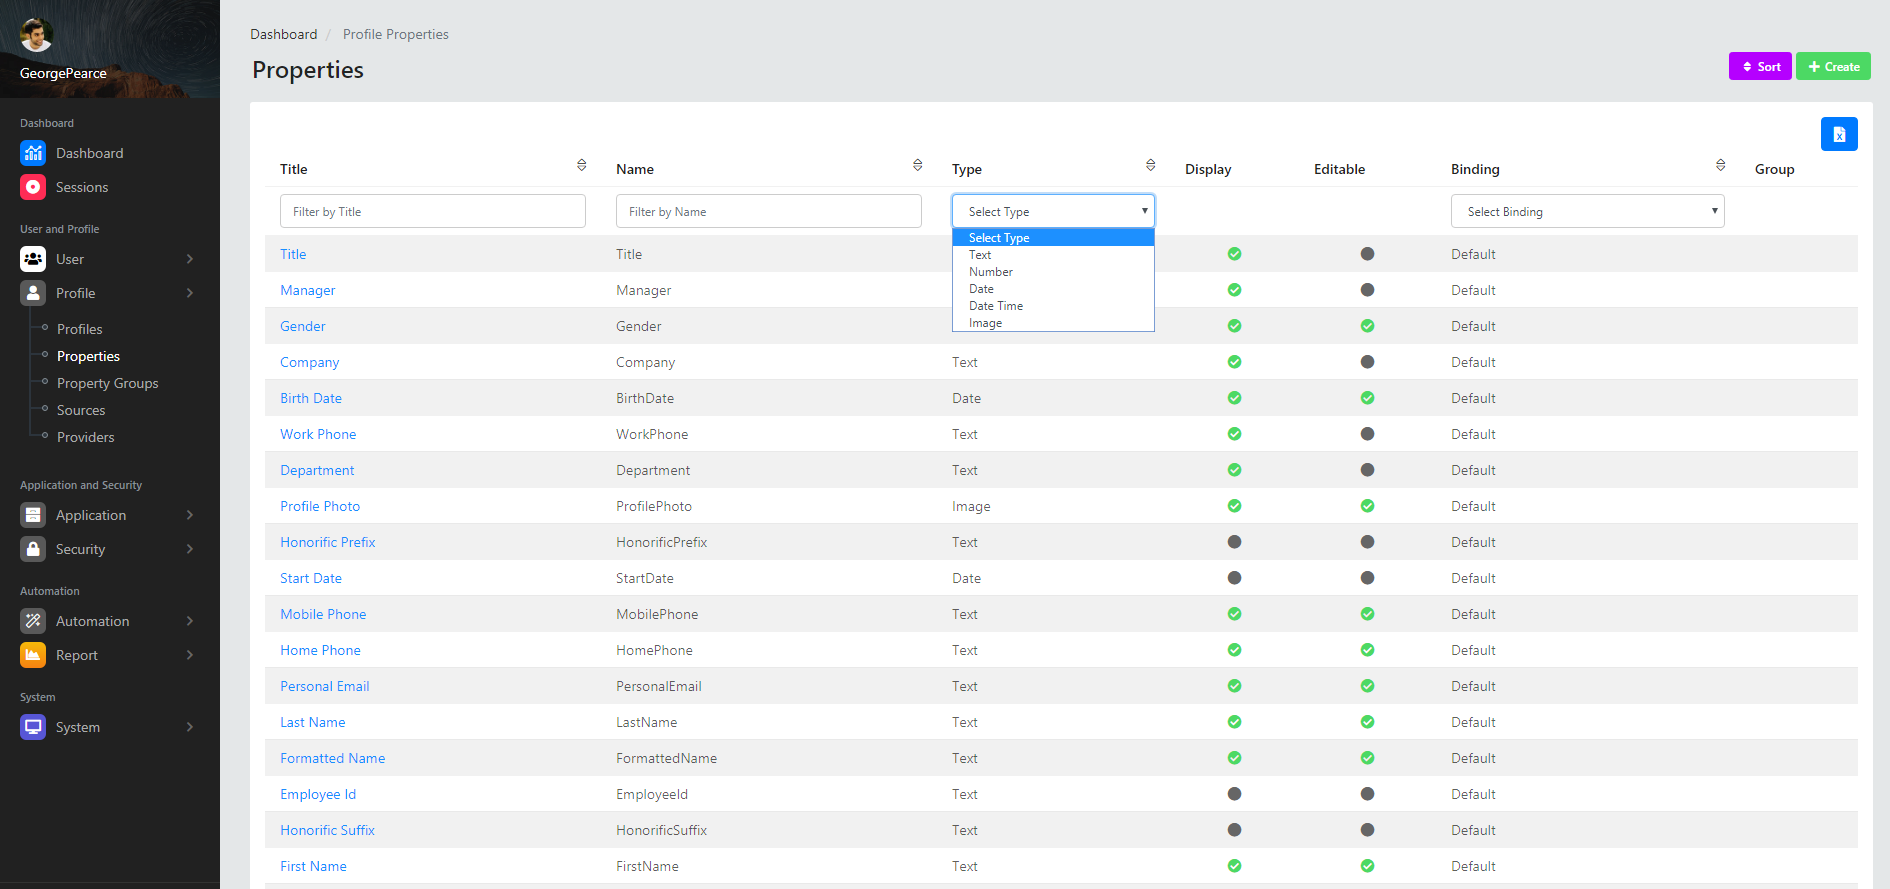1890x889 pixels.
Task: Click the User group icon in sidebar
Action: pyautogui.click(x=33, y=259)
